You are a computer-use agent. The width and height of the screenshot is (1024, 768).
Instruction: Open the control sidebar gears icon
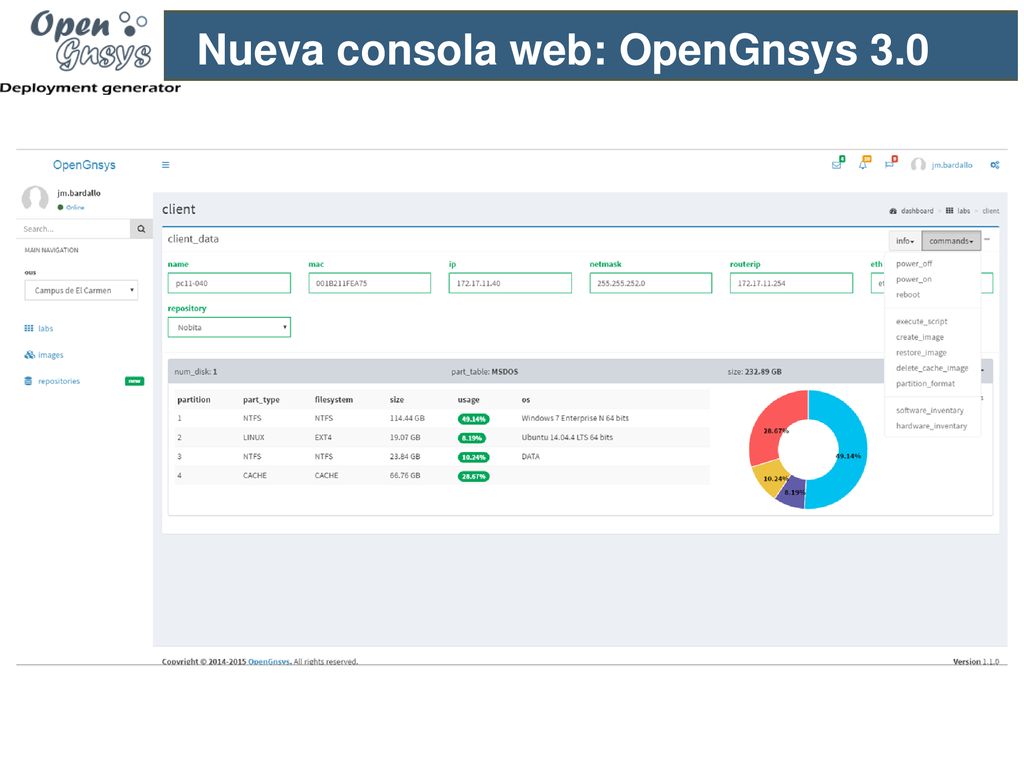995,165
